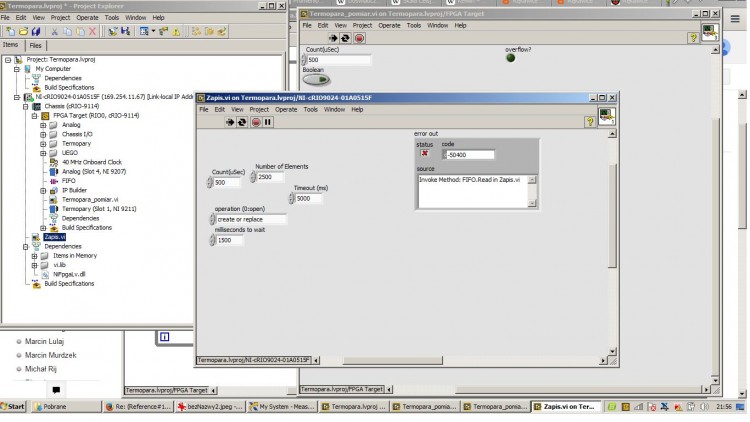Select the FIFO item in tree

coord(68,181)
